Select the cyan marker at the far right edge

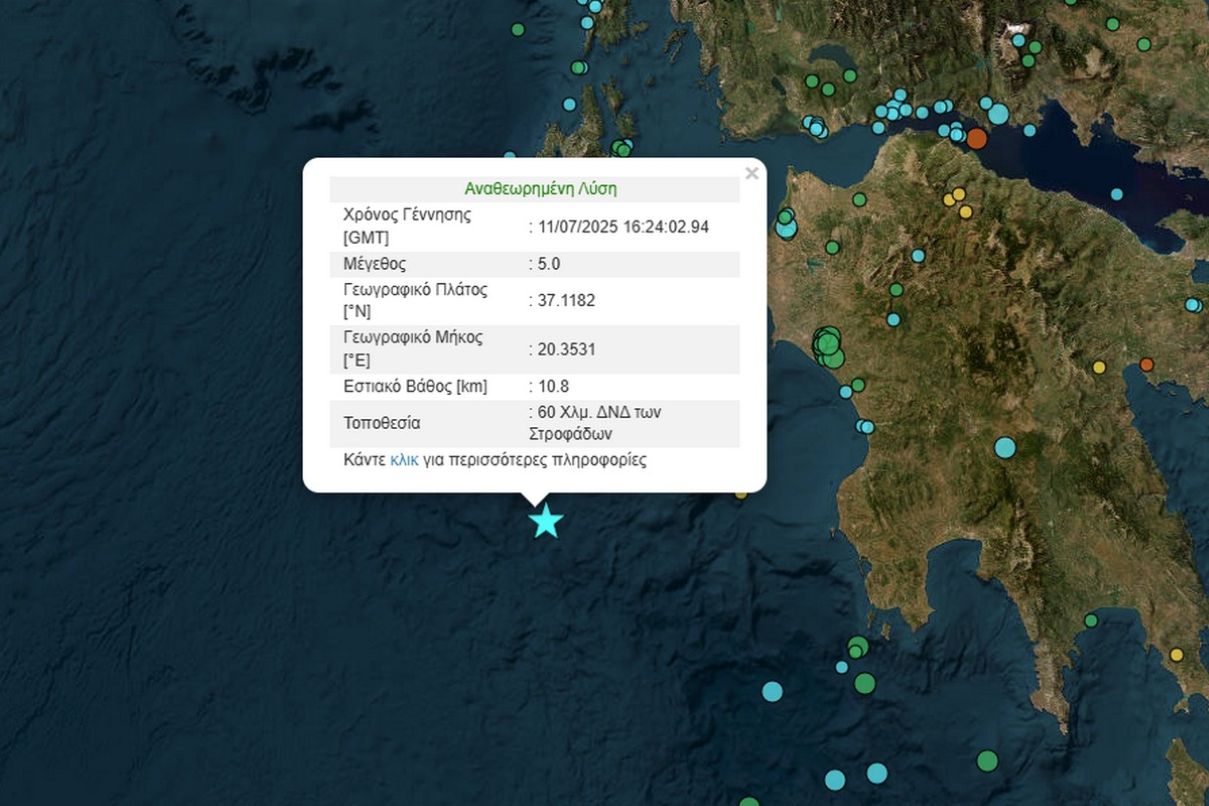(1193, 305)
